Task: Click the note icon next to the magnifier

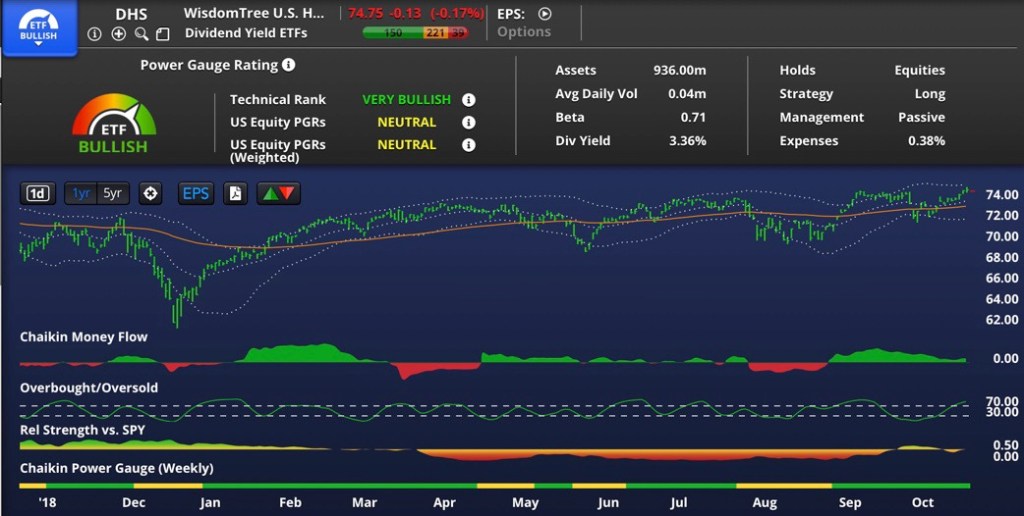Action: point(163,34)
